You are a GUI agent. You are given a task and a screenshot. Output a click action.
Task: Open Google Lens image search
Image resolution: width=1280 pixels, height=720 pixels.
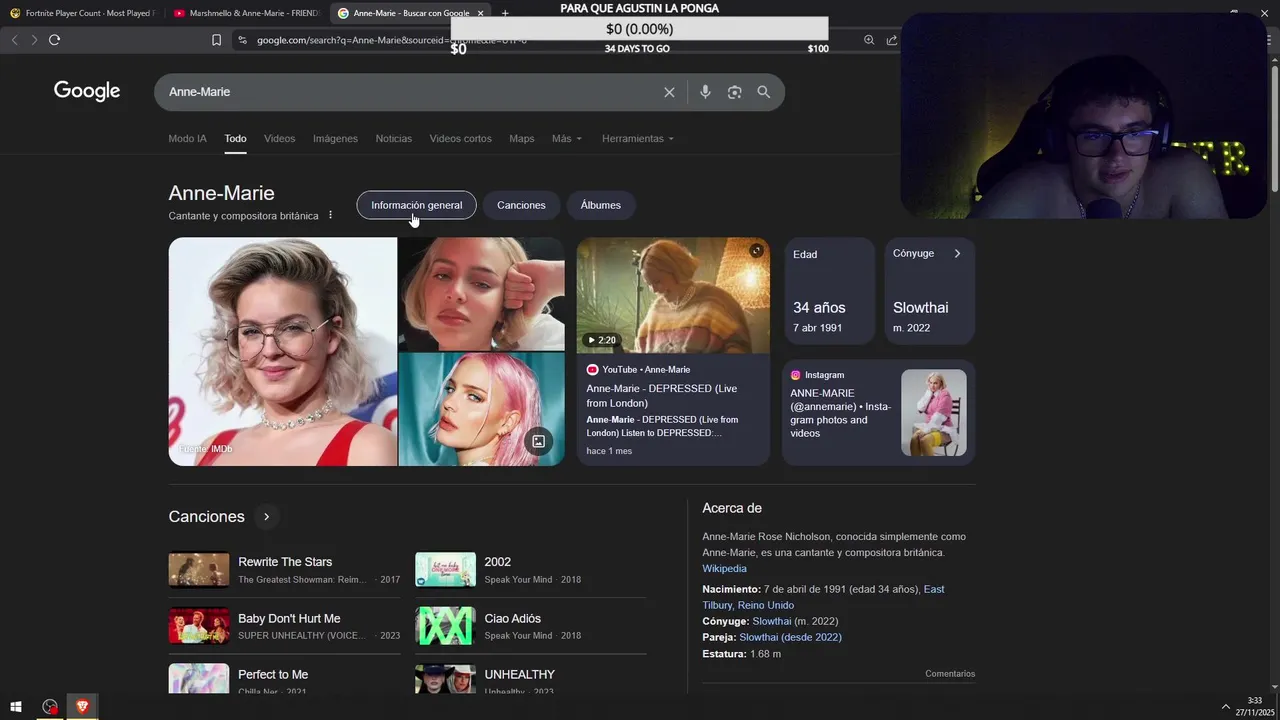[x=734, y=92]
